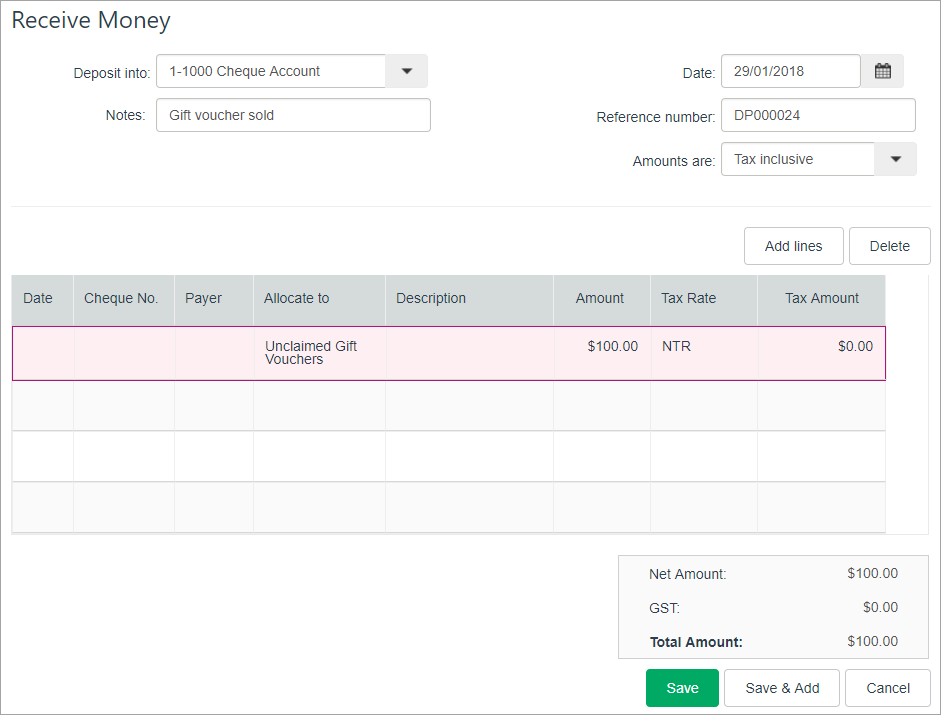The width and height of the screenshot is (941, 715).
Task: Select the NTR tax rate cell
Action: 703,353
